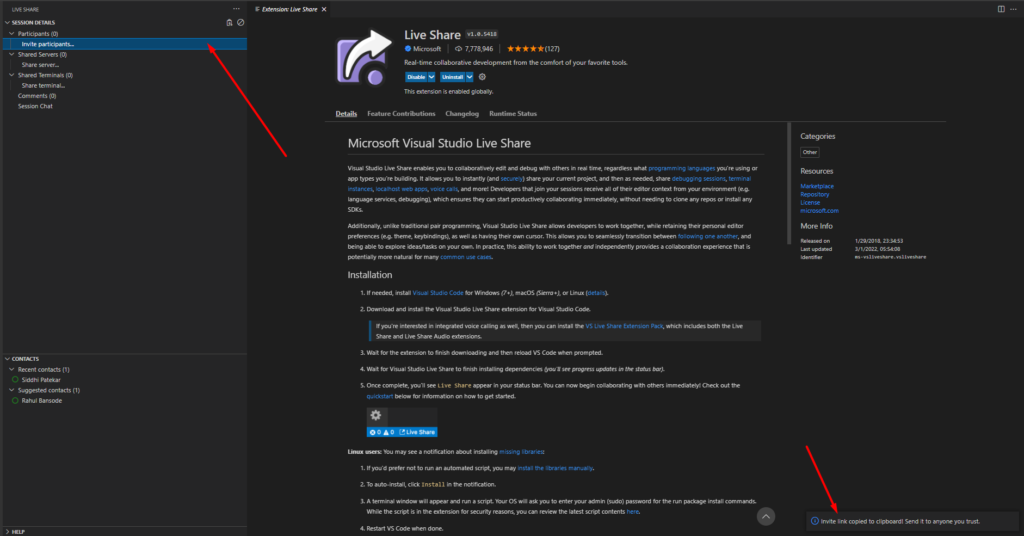1024x536 pixels.
Task: Collapse the Session Details section
Action: click(x=7, y=22)
